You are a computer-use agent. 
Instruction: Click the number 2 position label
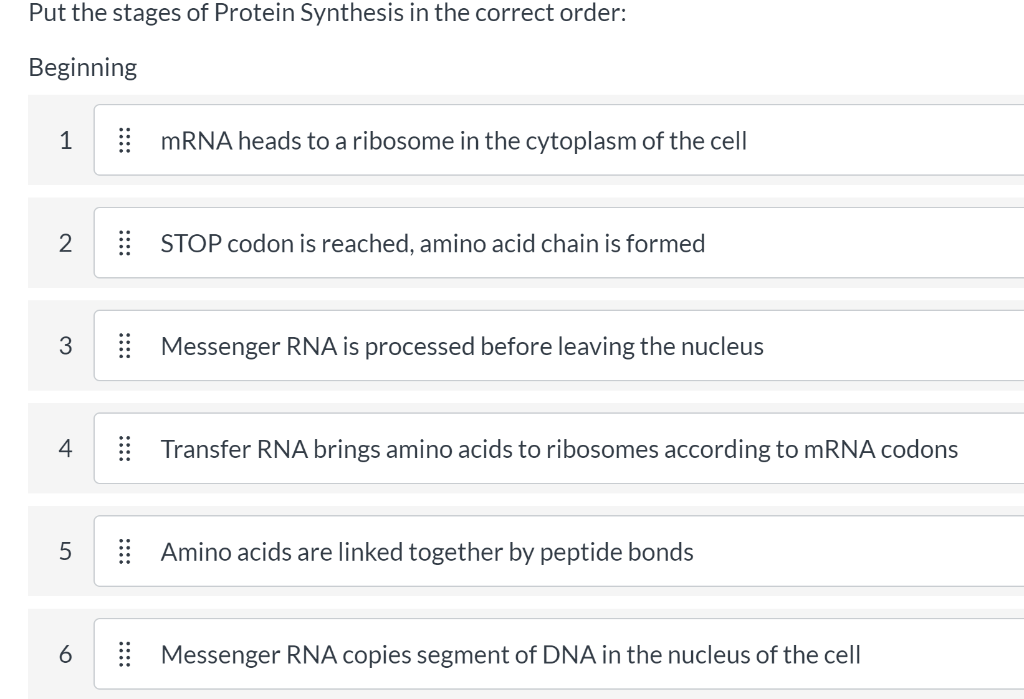pyautogui.click(x=66, y=243)
